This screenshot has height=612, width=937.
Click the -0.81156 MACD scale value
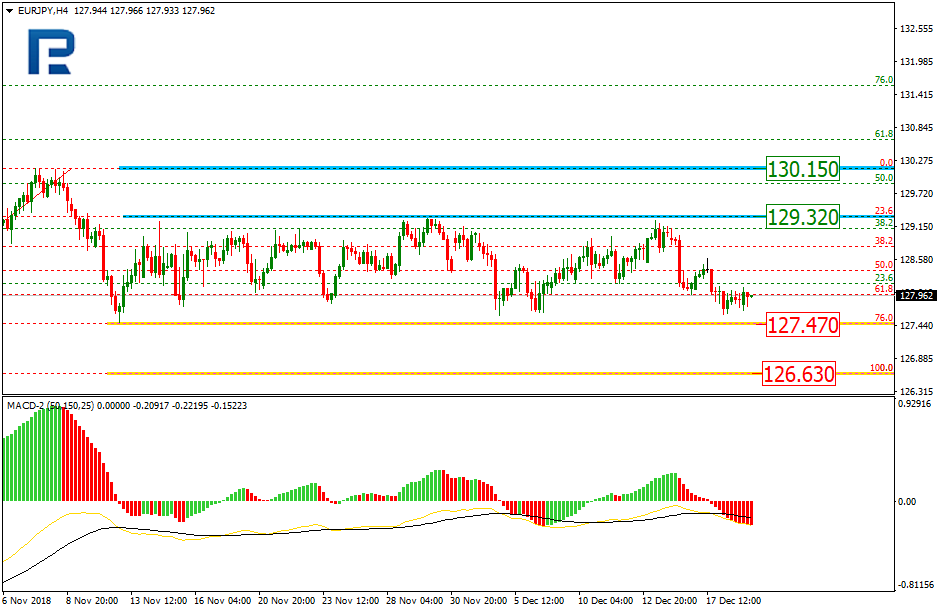(916, 585)
